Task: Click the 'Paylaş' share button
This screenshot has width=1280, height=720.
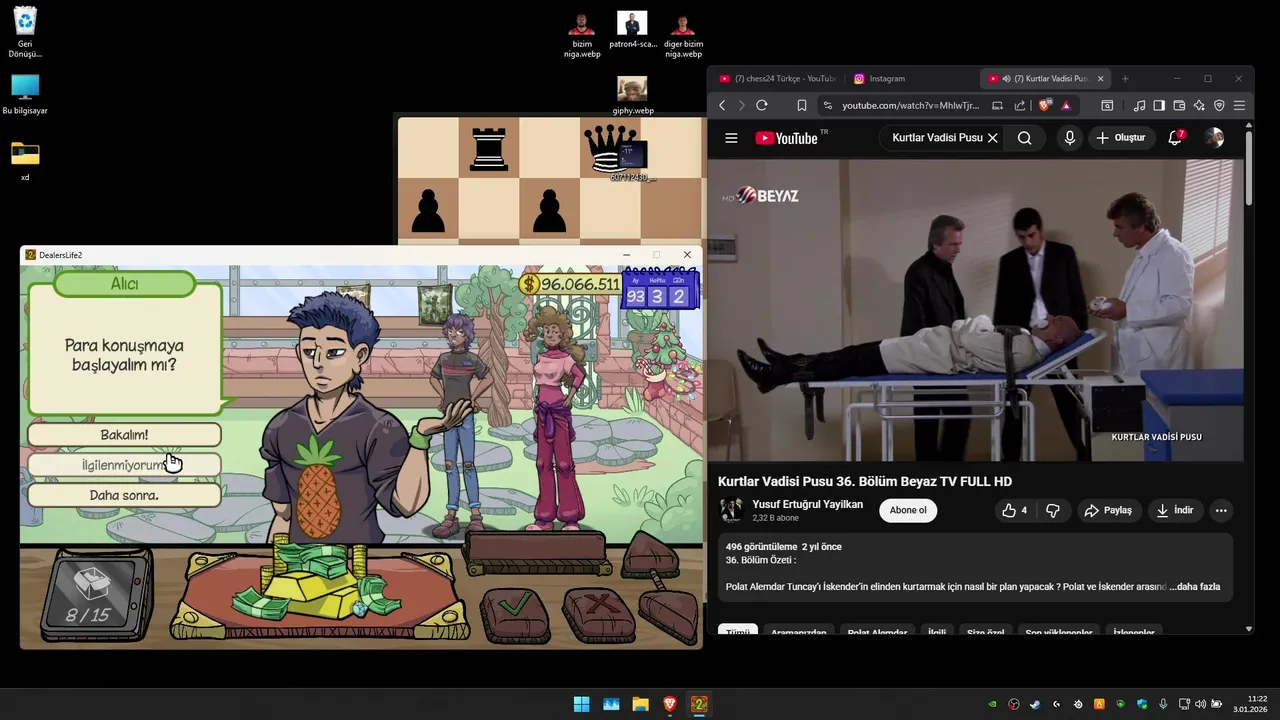Action: coord(1108,510)
